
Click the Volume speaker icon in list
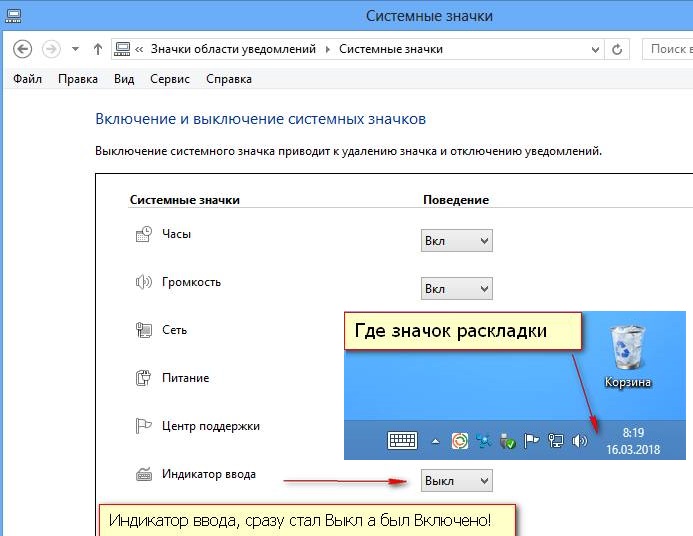click(143, 282)
